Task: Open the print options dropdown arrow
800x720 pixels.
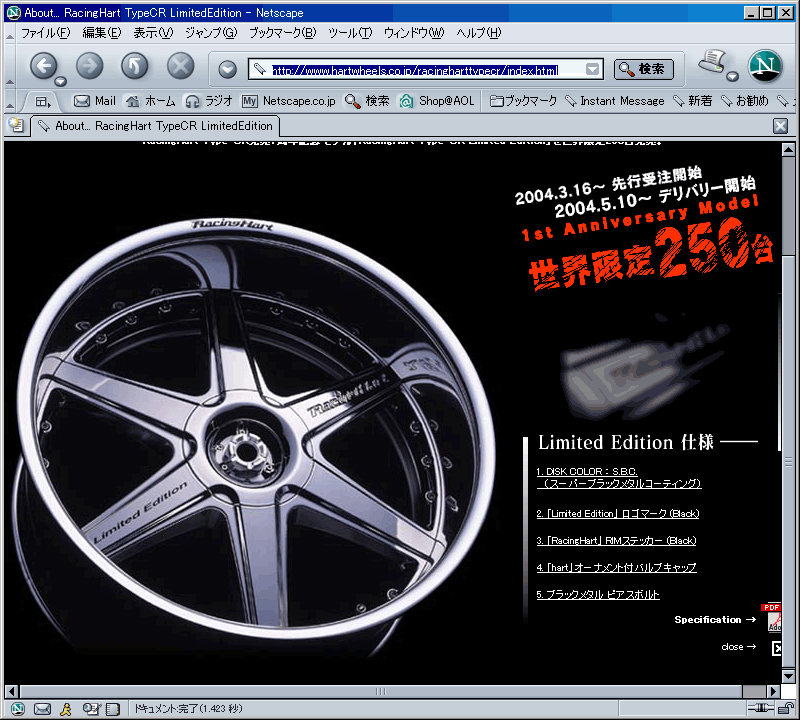Action: pos(732,77)
